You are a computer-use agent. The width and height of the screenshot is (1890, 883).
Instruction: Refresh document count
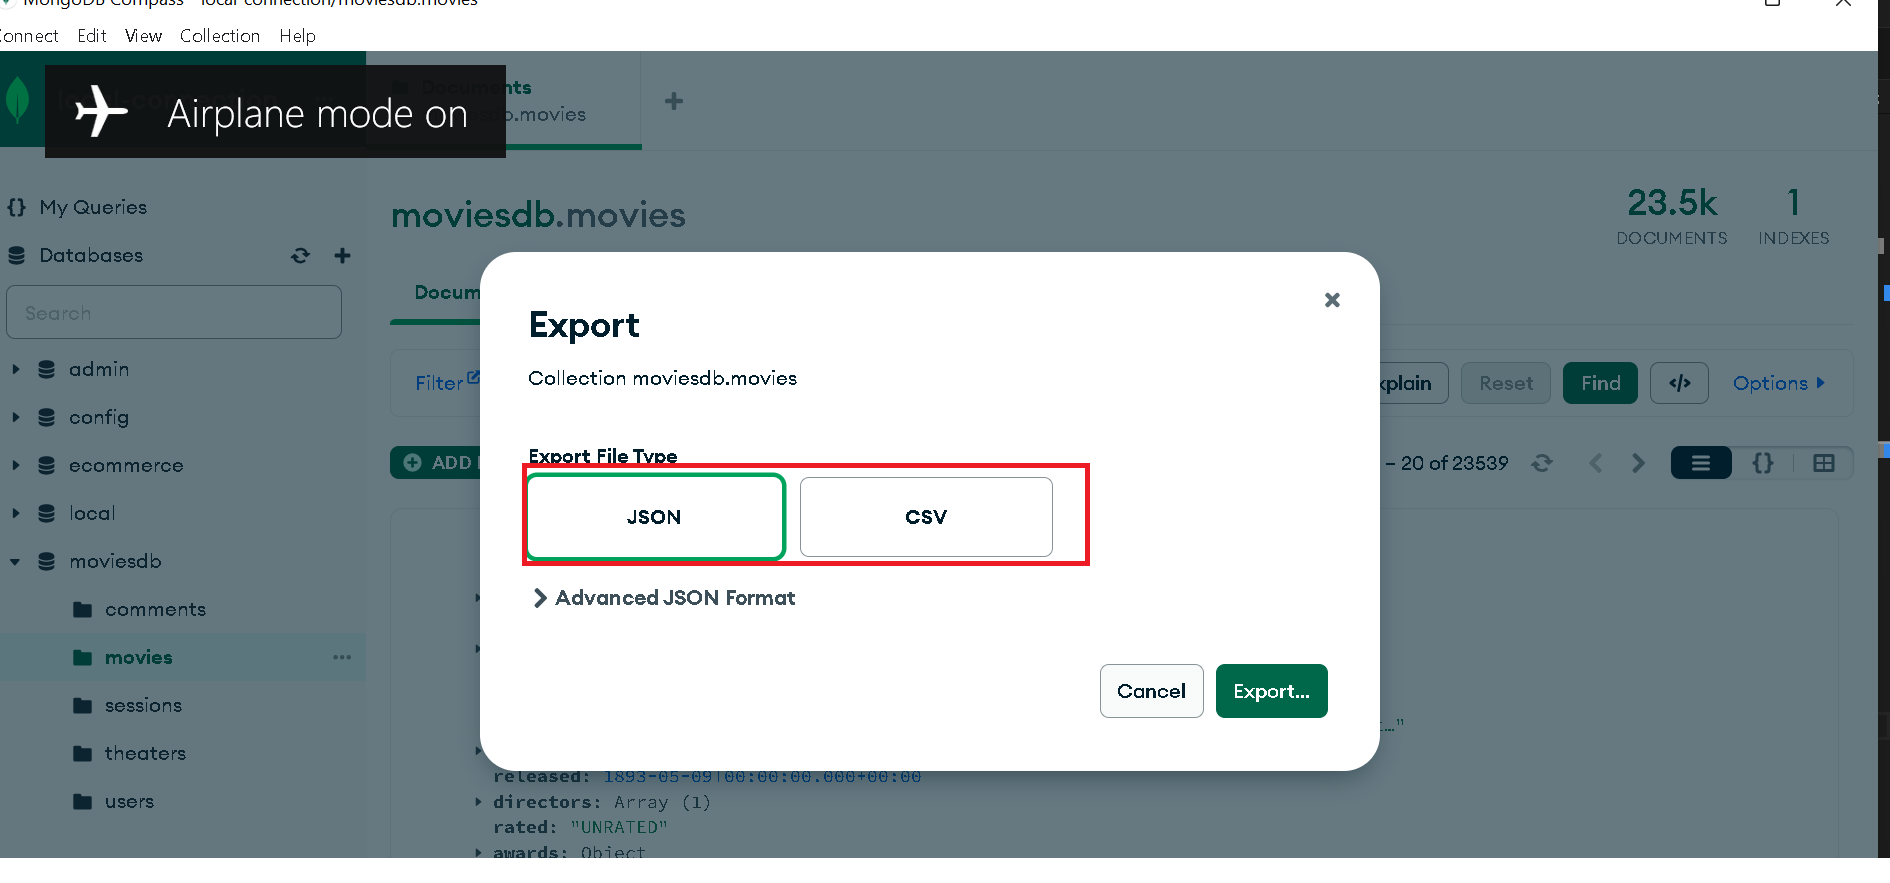1542,463
